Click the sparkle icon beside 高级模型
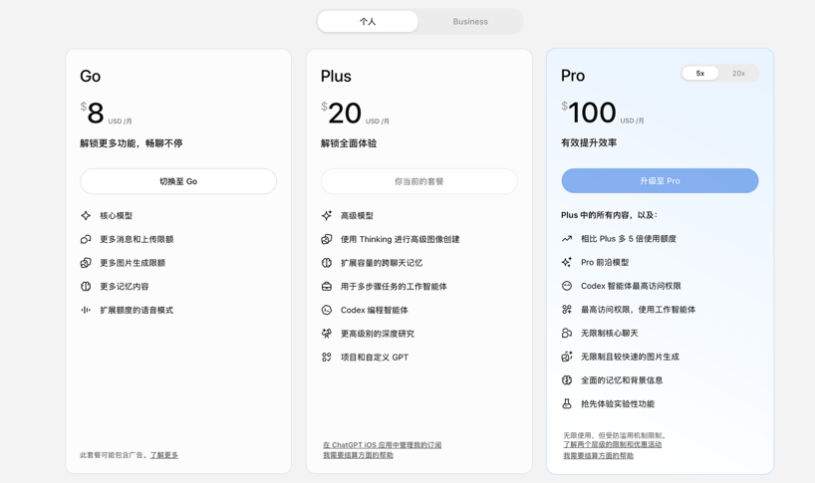 coord(326,215)
